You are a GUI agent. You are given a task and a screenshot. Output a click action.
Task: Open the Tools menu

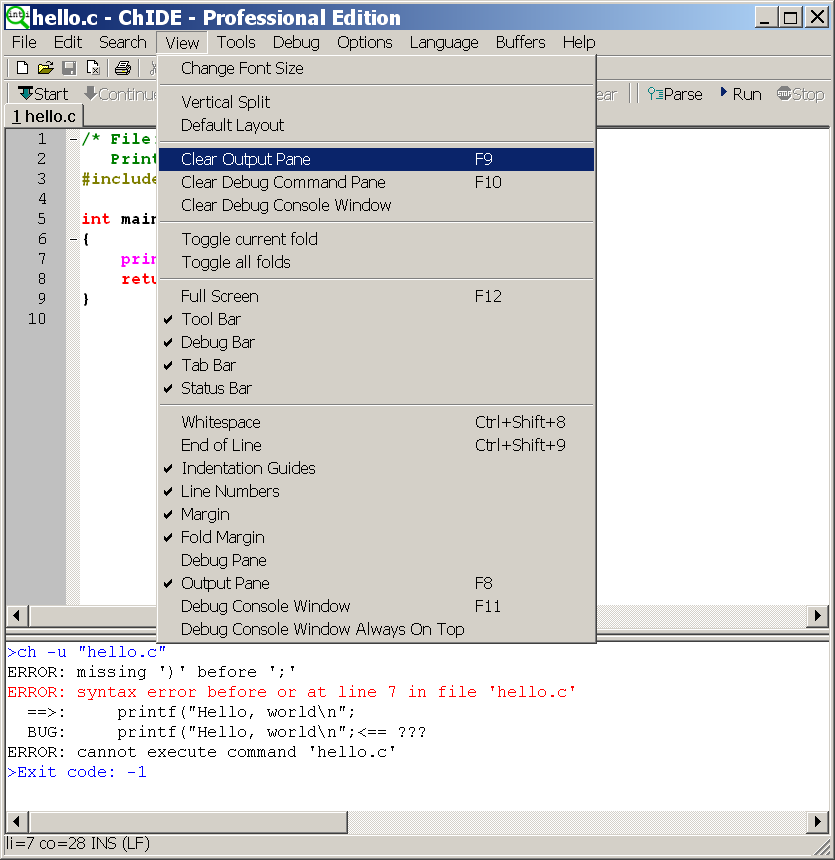236,42
